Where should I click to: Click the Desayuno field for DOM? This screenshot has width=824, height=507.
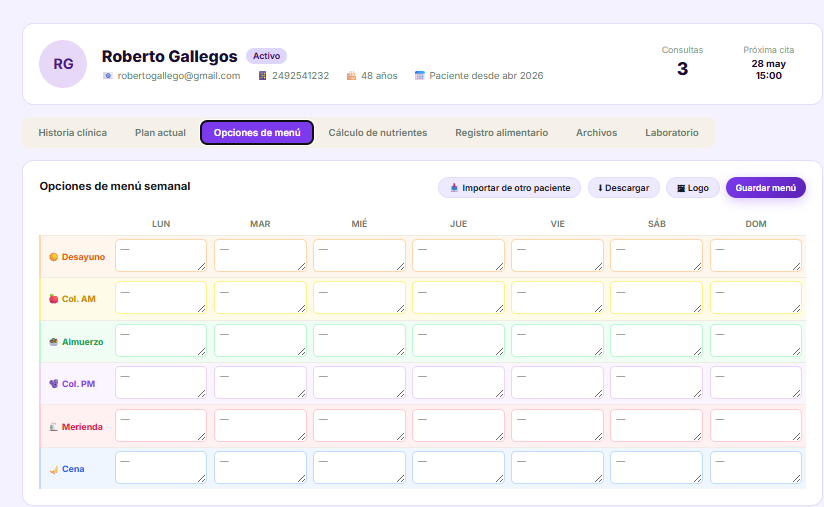(756, 256)
